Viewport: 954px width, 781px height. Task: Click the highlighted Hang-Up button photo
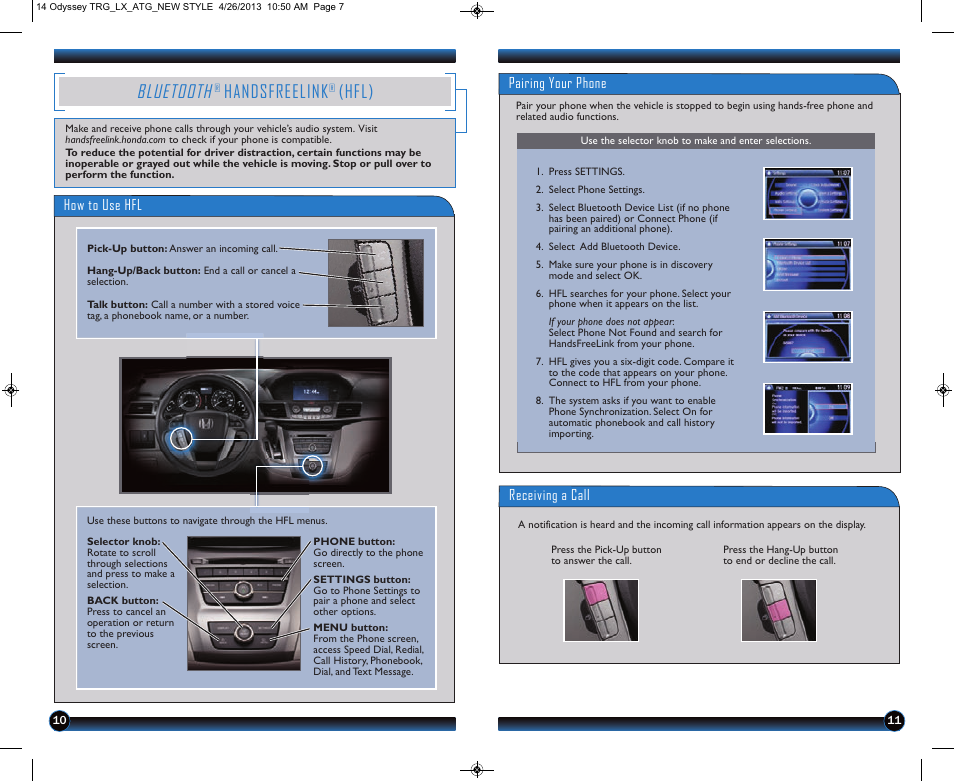(x=779, y=610)
